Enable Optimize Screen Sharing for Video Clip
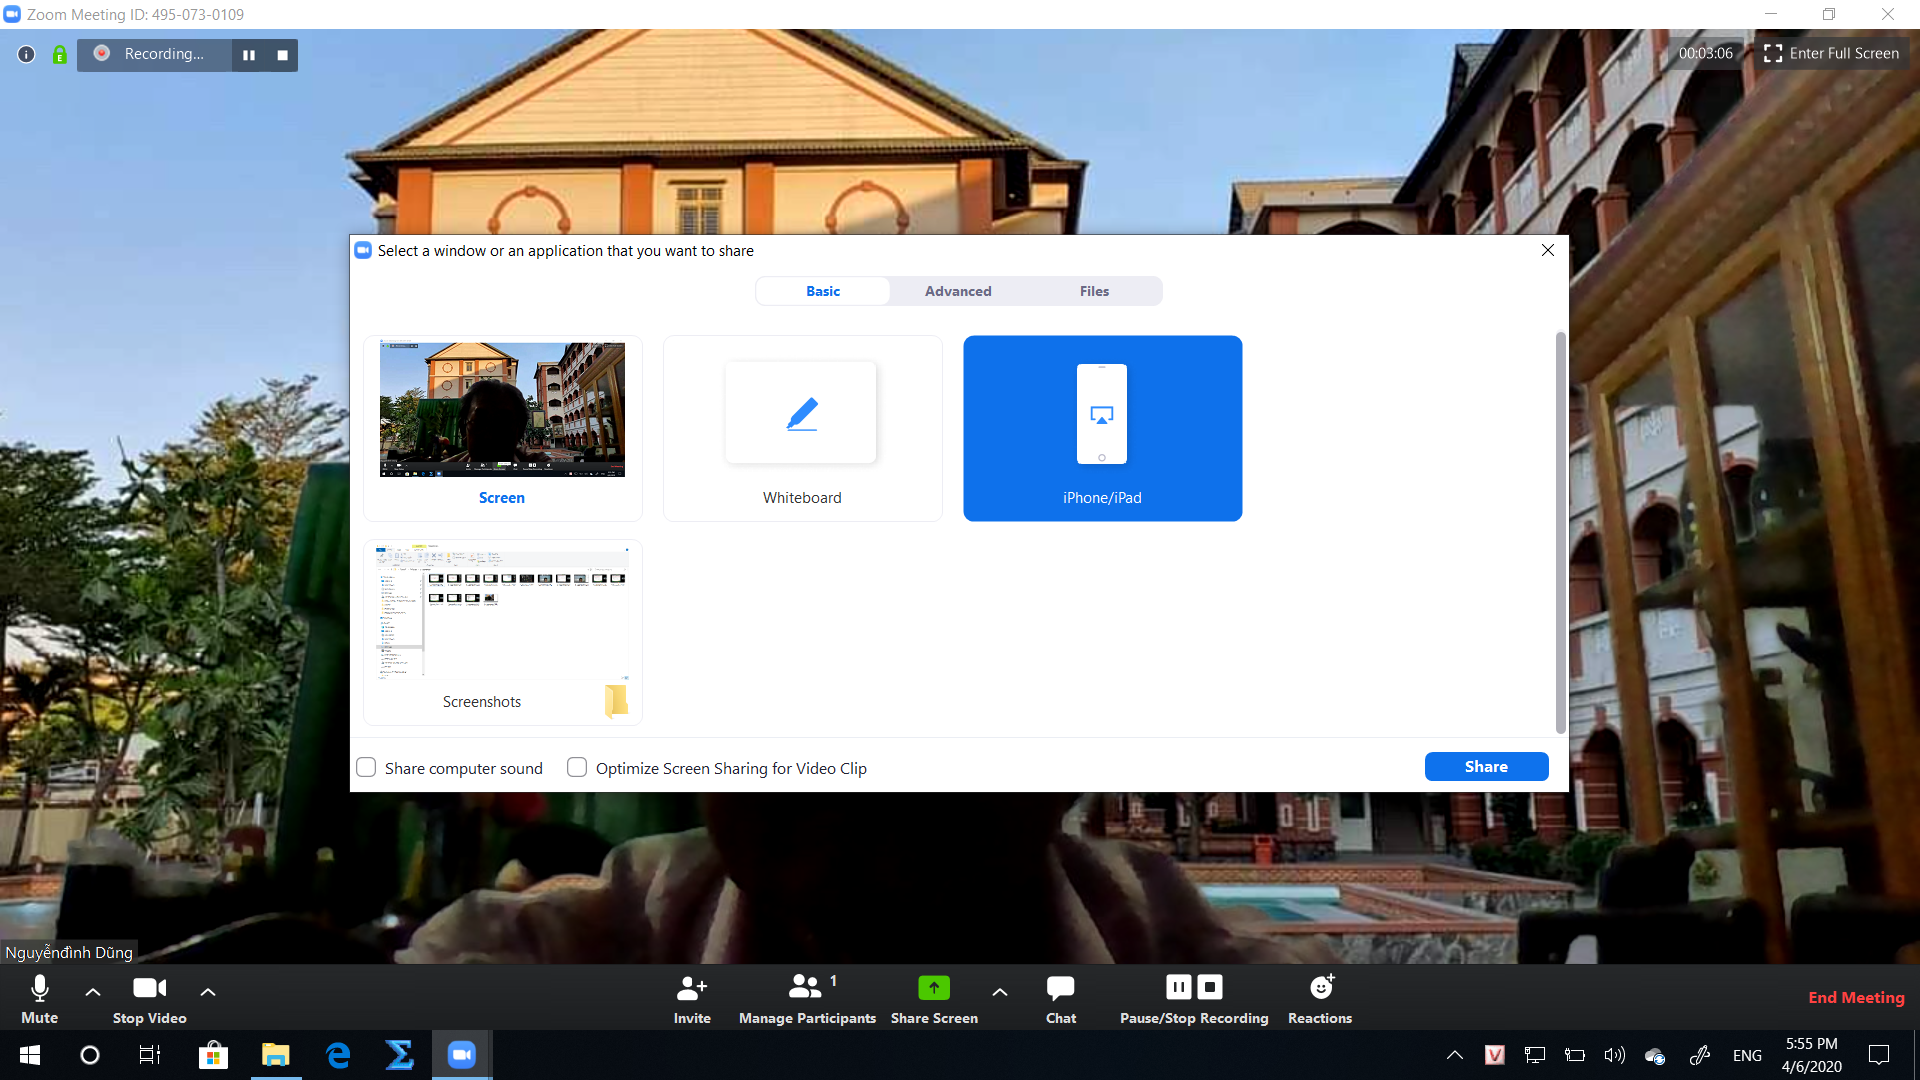This screenshot has width=1920, height=1080. click(x=577, y=767)
